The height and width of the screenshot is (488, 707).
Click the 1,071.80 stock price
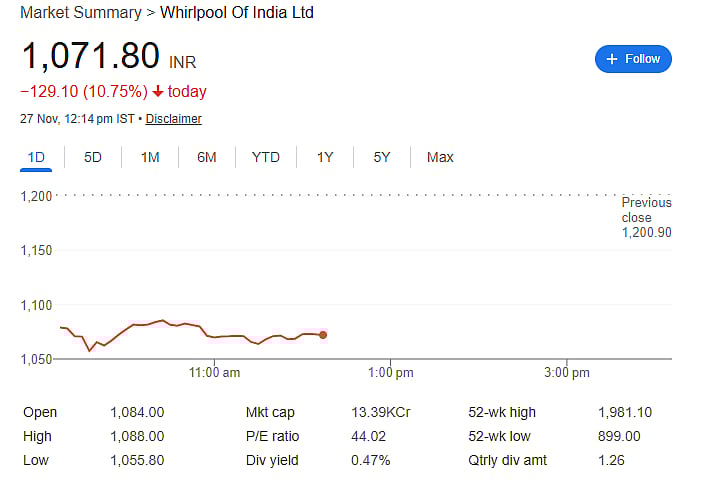pyautogui.click(x=91, y=55)
